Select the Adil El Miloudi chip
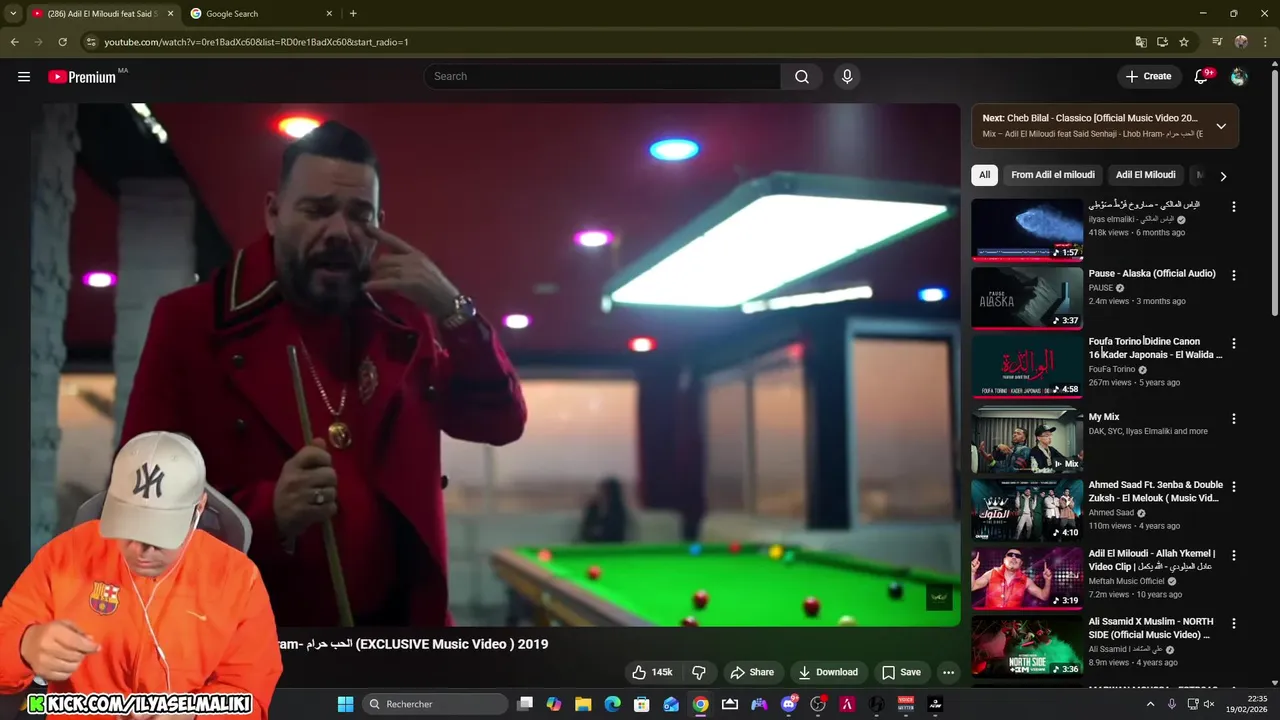The height and width of the screenshot is (720, 1280). (1146, 175)
